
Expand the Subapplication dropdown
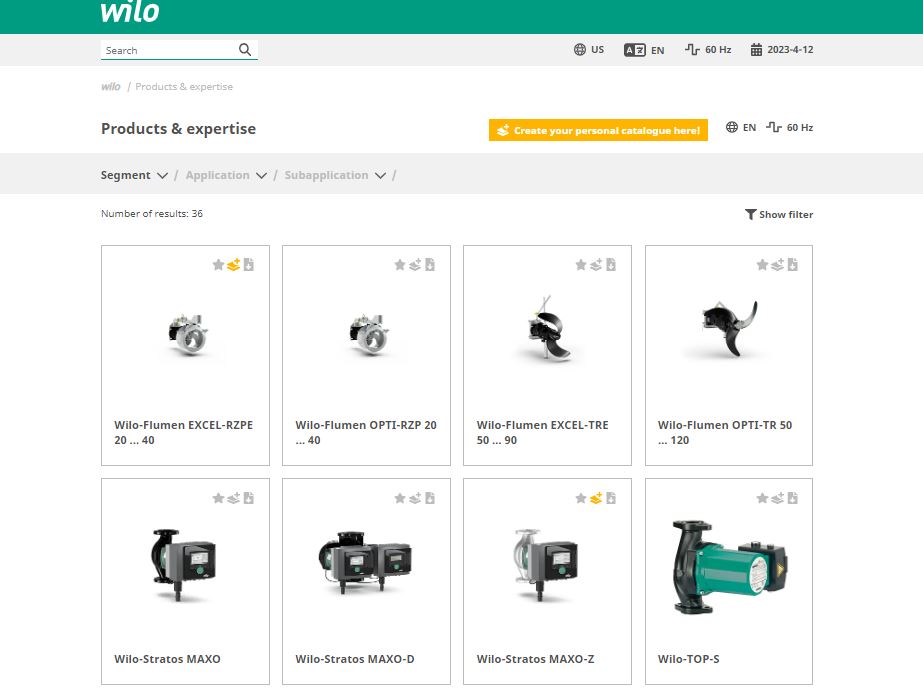click(x=334, y=175)
